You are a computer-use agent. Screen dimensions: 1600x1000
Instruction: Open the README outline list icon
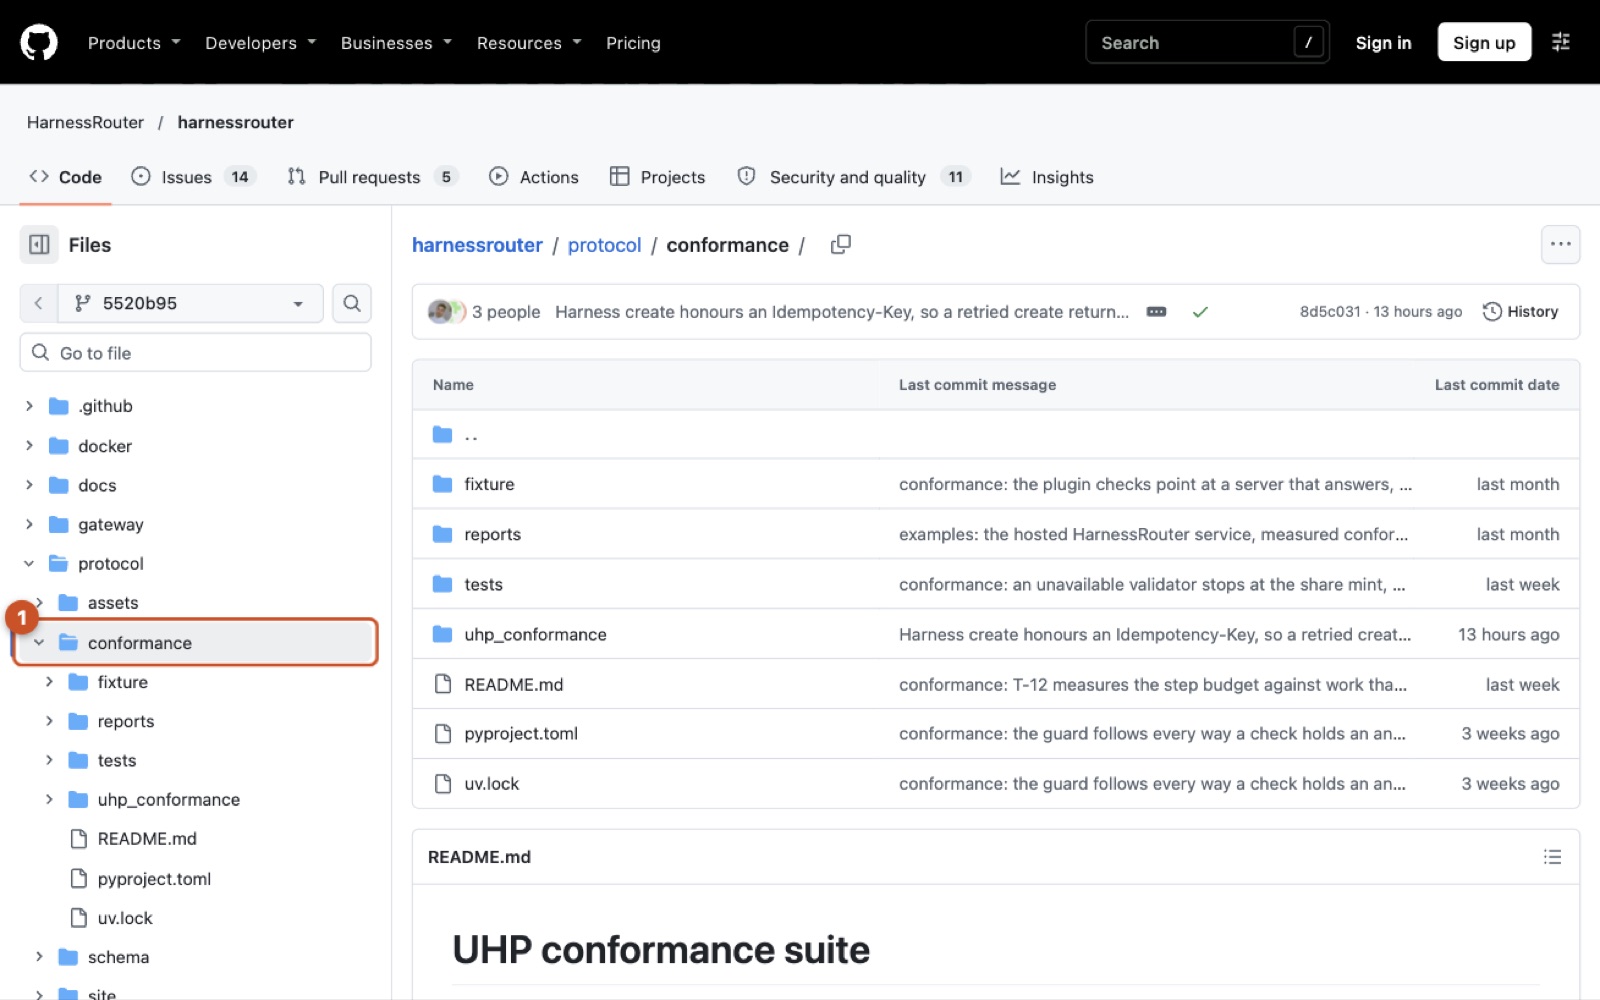(x=1552, y=857)
